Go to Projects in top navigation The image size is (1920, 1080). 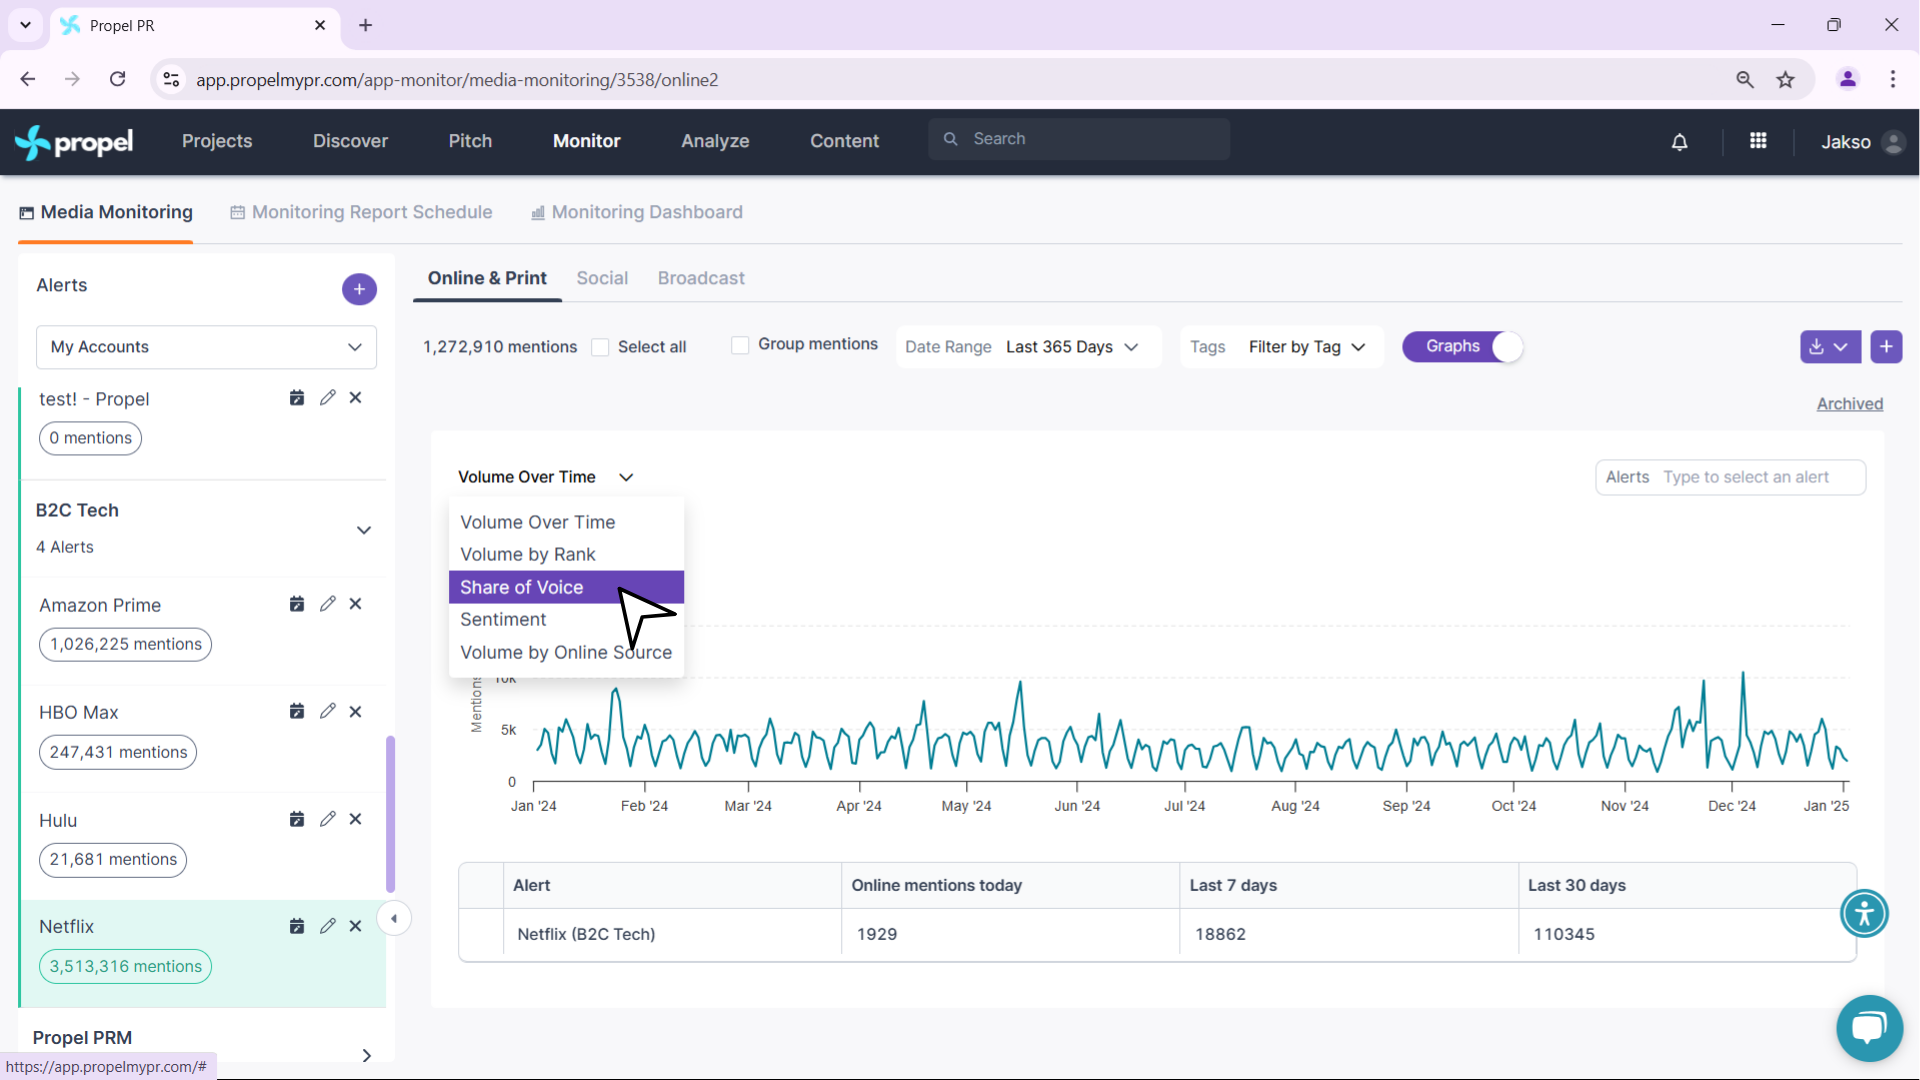pos(217,141)
